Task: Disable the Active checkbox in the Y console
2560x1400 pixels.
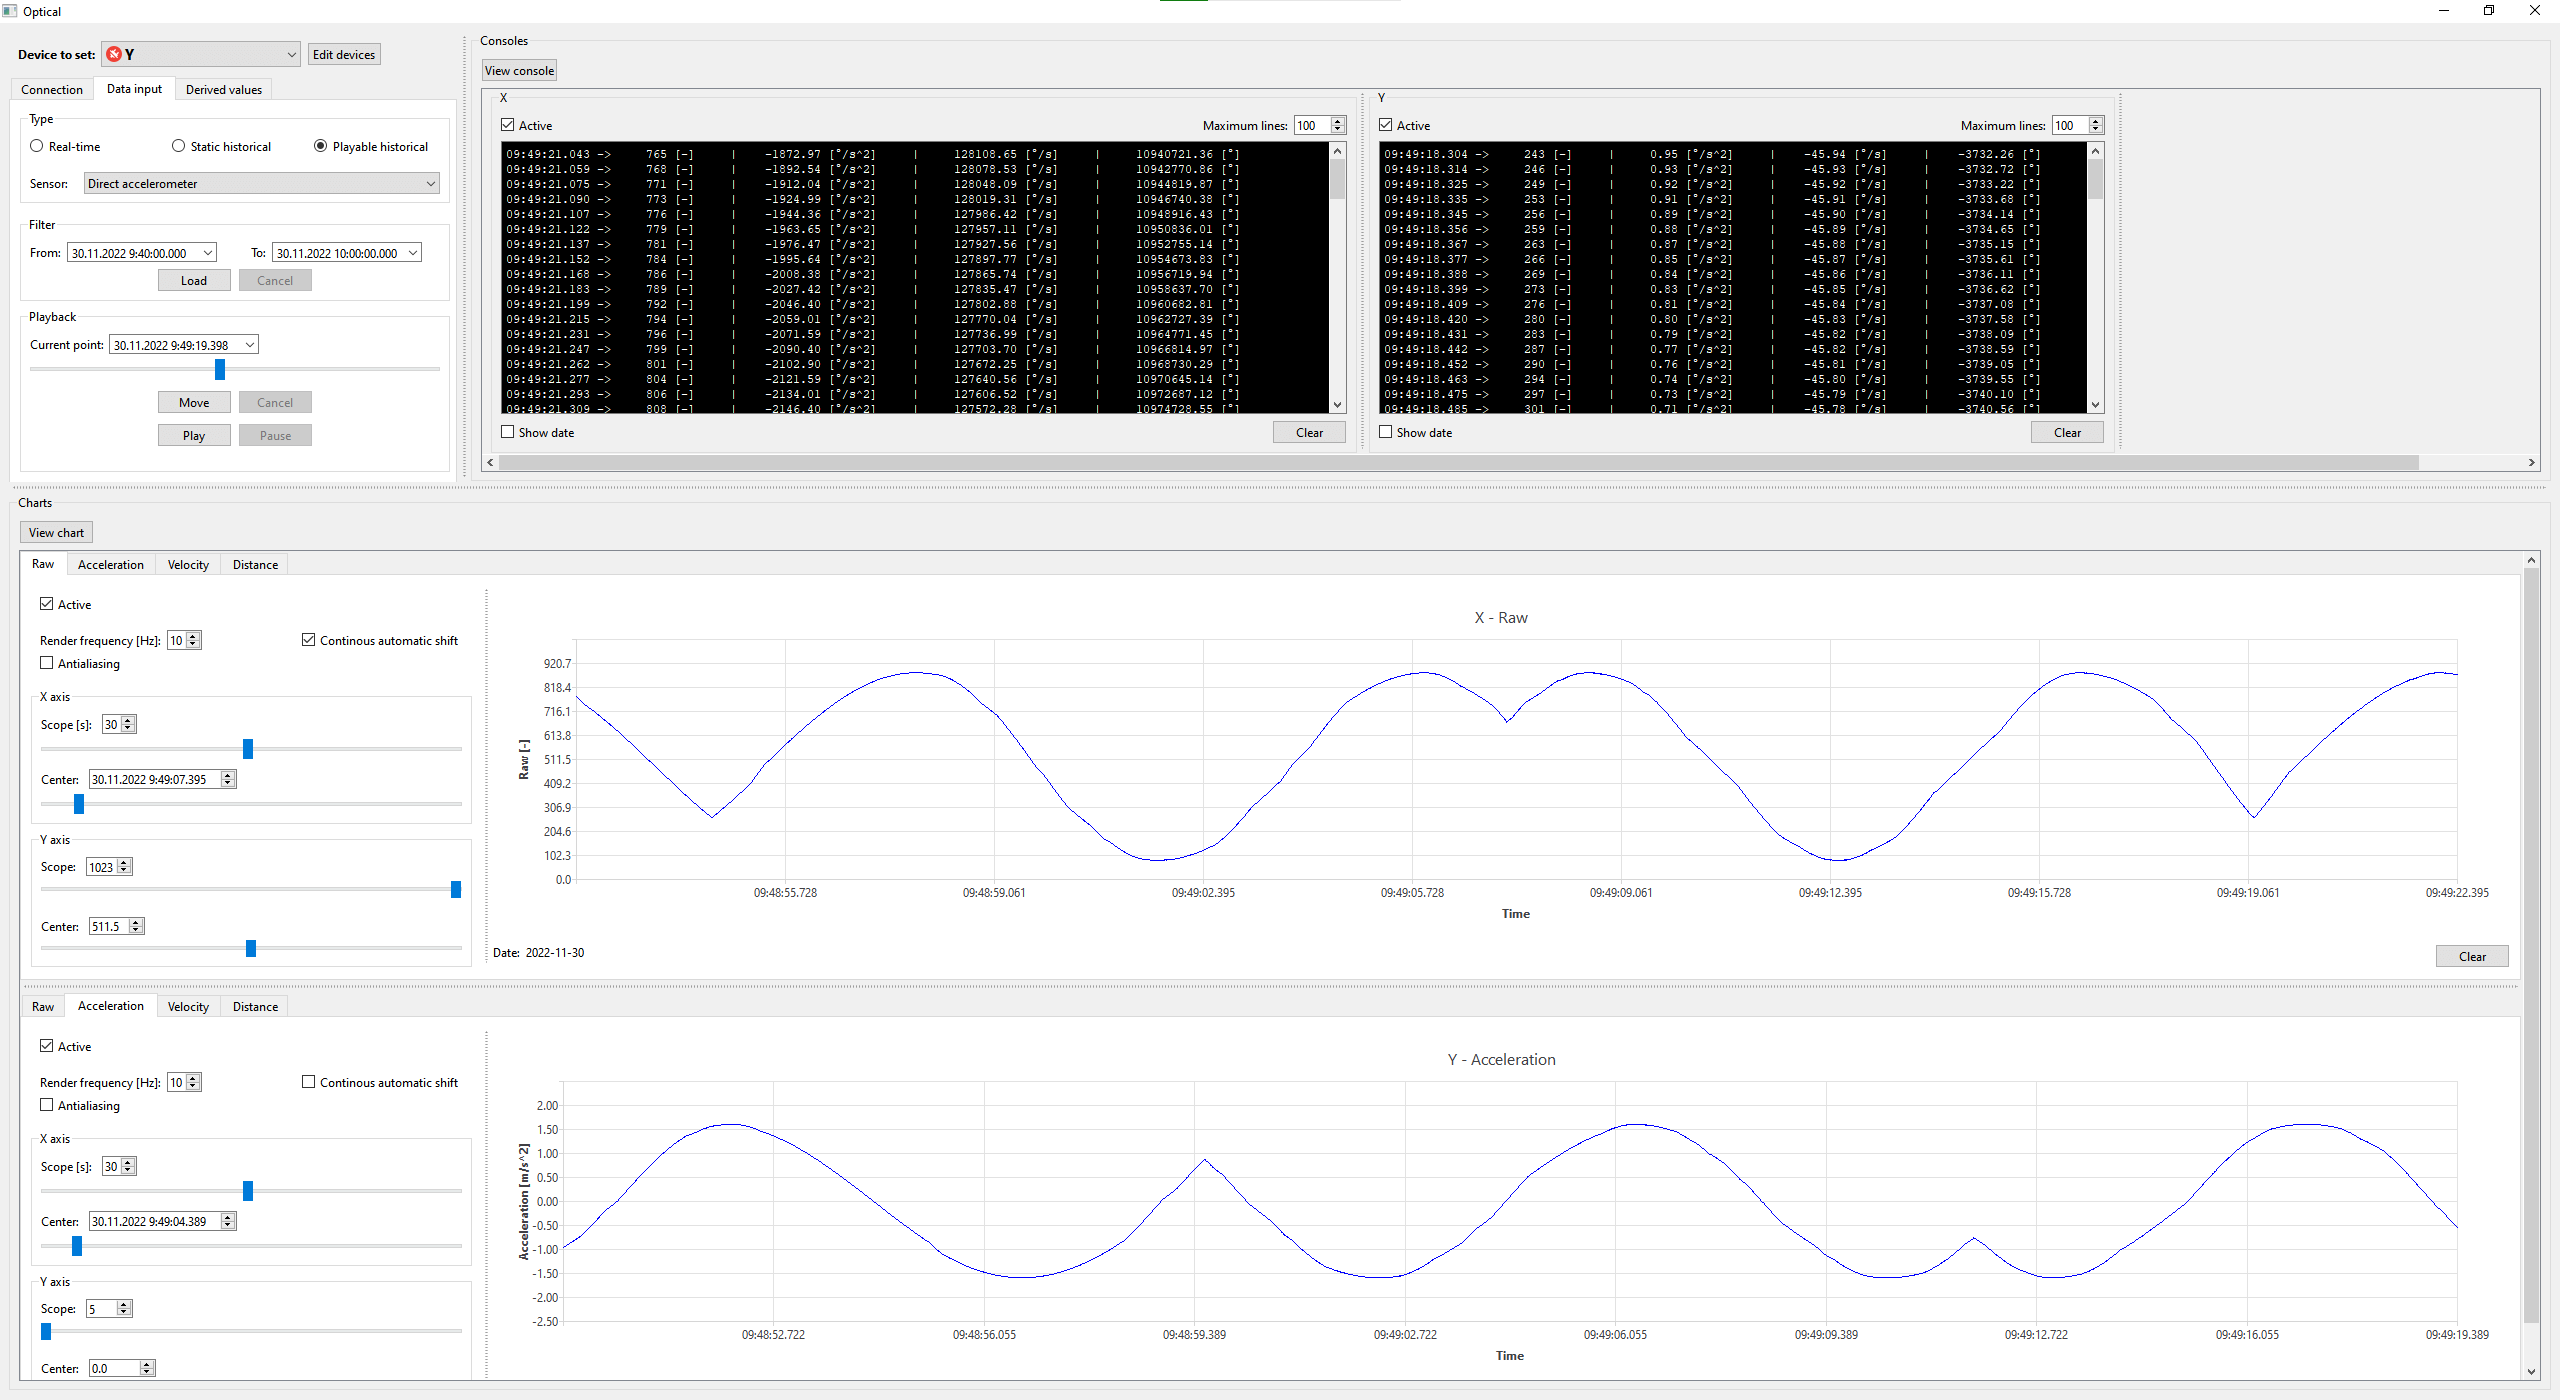Action: click(x=1386, y=124)
